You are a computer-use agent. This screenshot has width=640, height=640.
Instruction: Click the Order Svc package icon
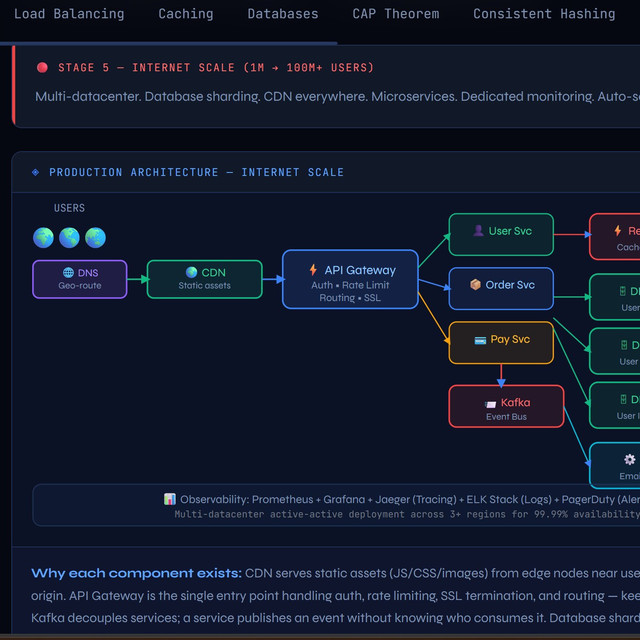475,284
